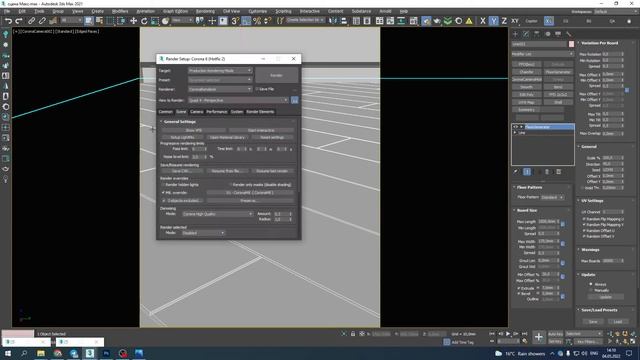Toggle Mtl. override checkbox

click(163, 192)
